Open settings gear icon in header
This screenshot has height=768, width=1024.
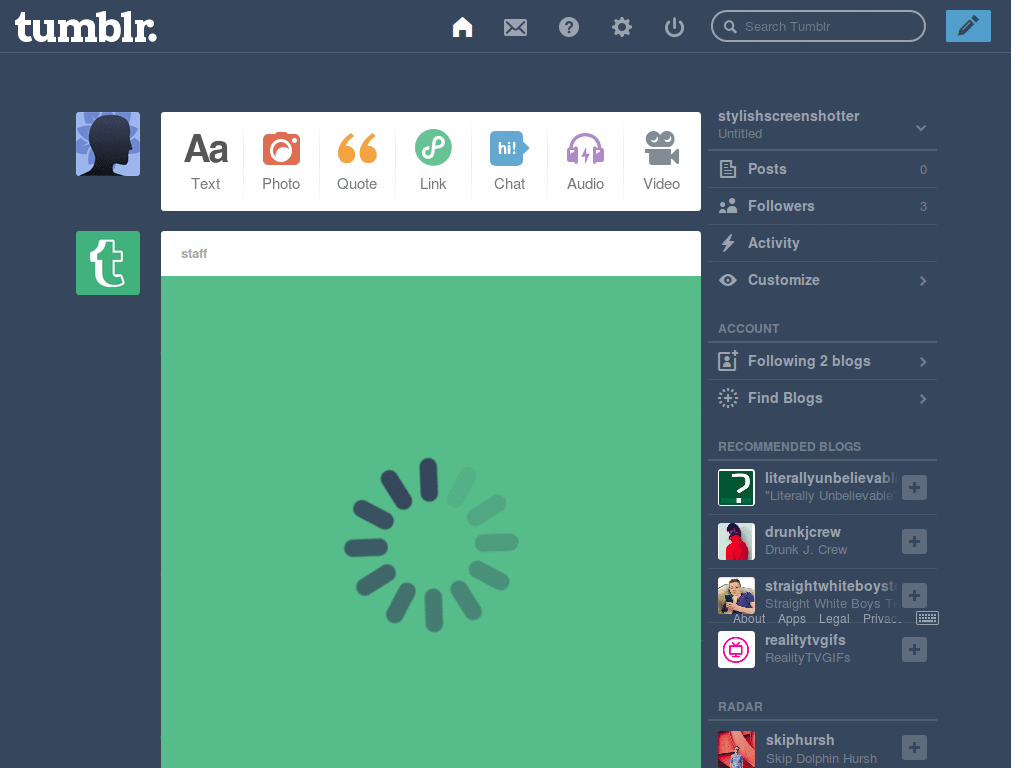(622, 27)
